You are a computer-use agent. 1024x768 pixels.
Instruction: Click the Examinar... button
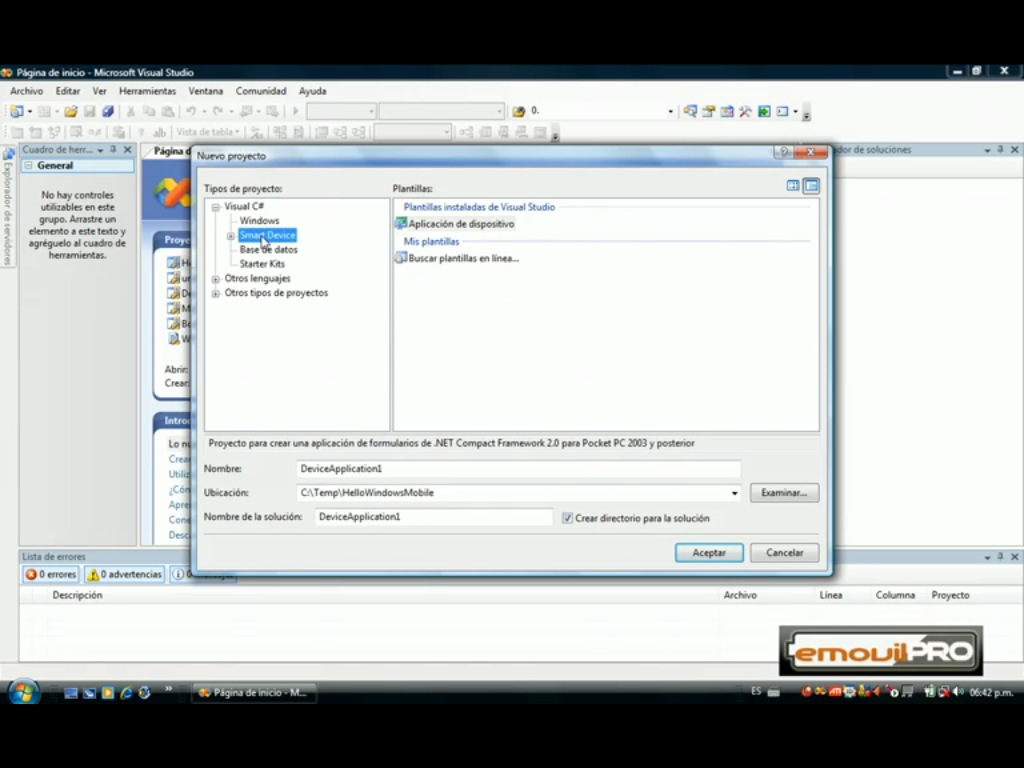pos(784,493)
